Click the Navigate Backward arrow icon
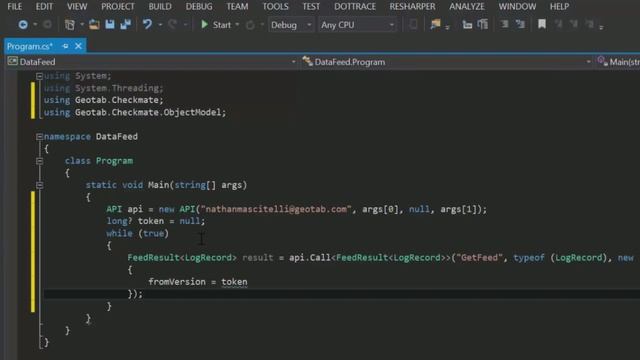The width and height of the screenshot is (640, 360). tap(23, 25)
